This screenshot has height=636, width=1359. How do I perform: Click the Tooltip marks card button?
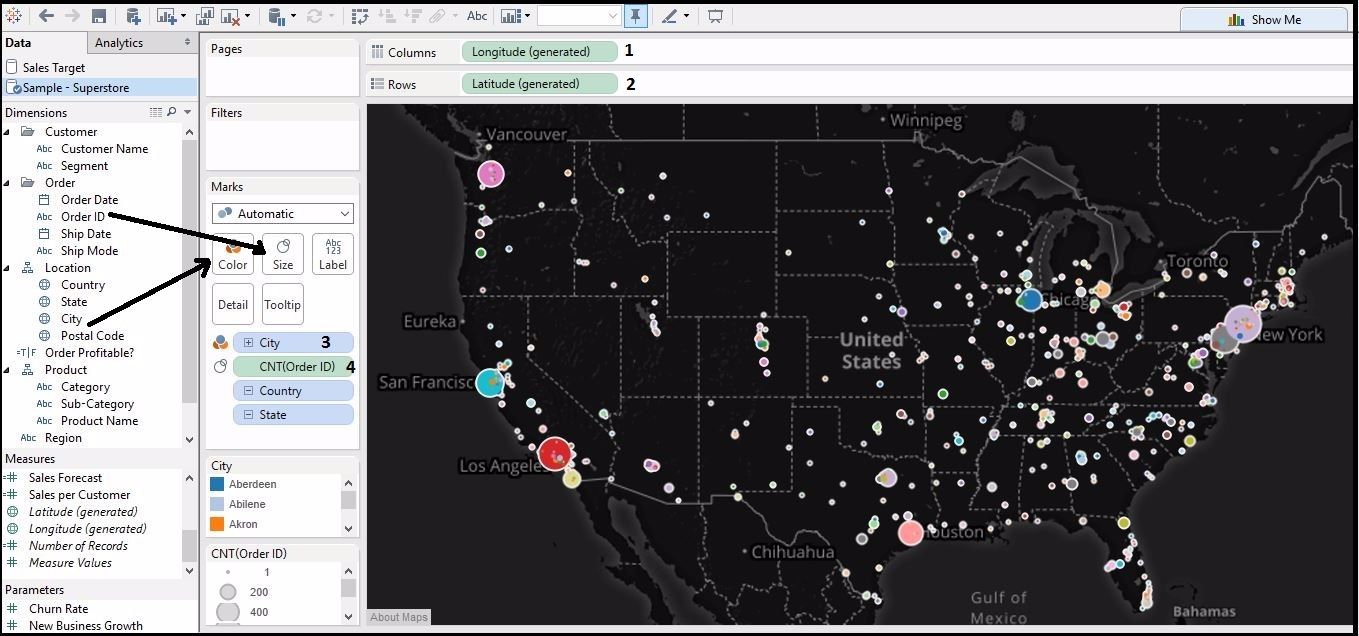(283, 304)
